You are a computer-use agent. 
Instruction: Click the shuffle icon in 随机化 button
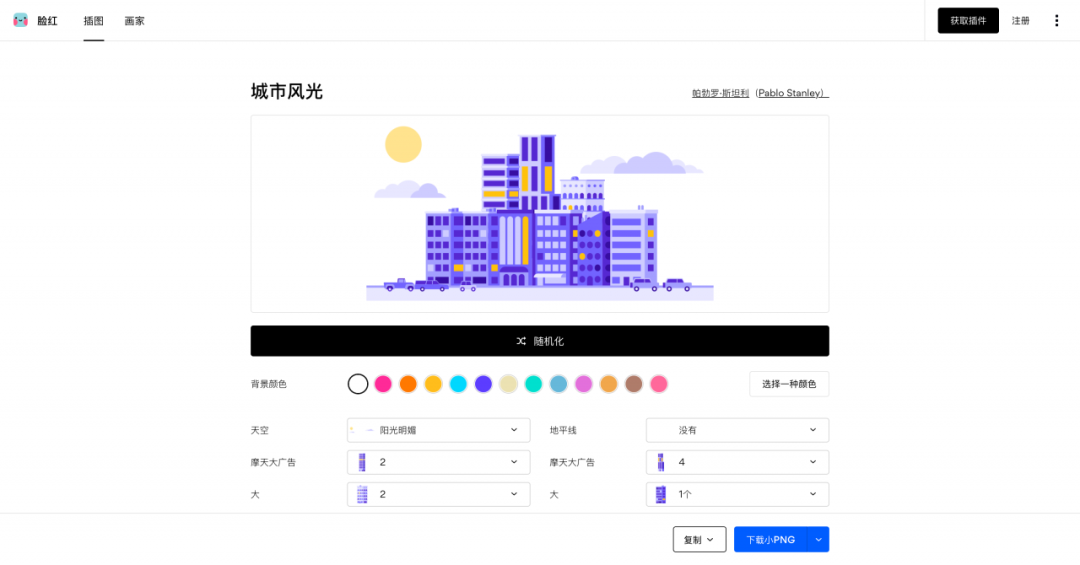click(x=521, y=341)
